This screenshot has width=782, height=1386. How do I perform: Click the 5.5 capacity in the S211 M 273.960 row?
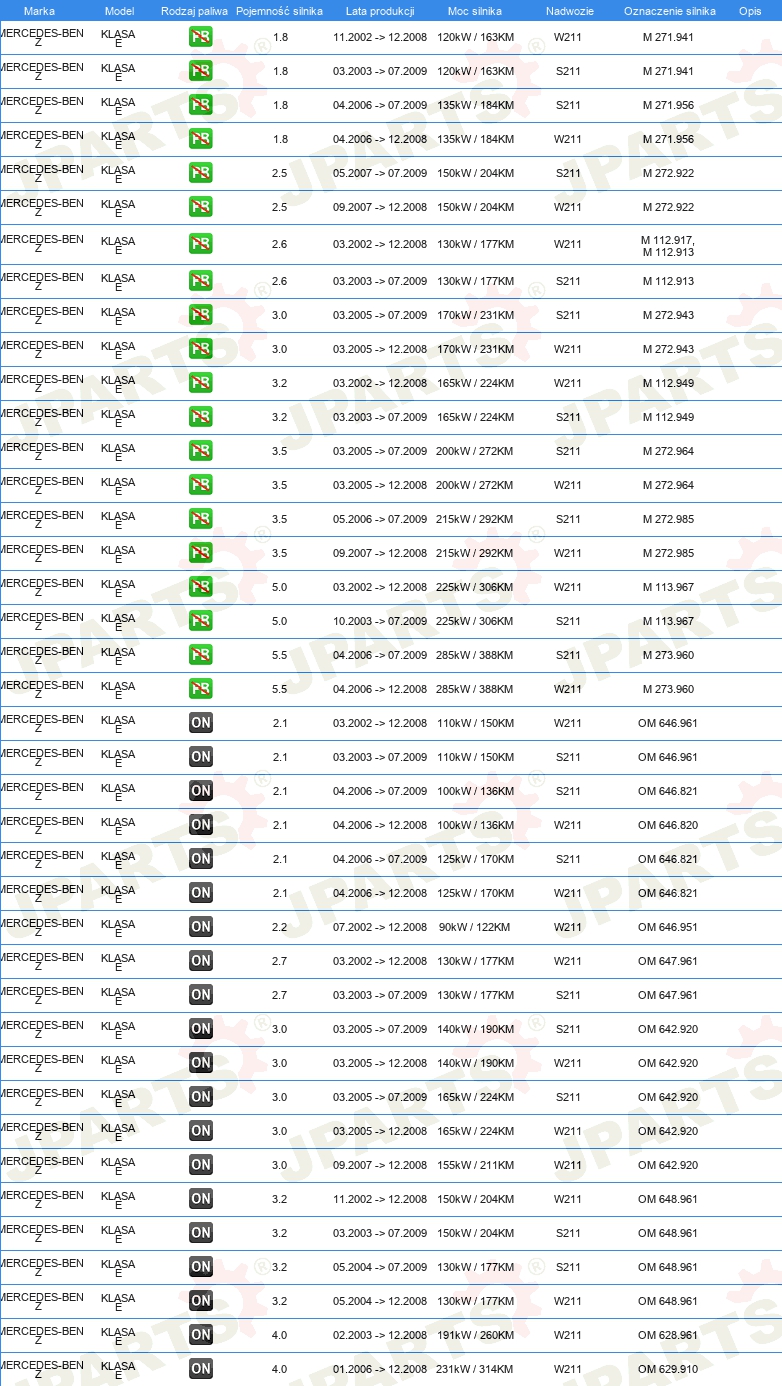coord(280,656)
